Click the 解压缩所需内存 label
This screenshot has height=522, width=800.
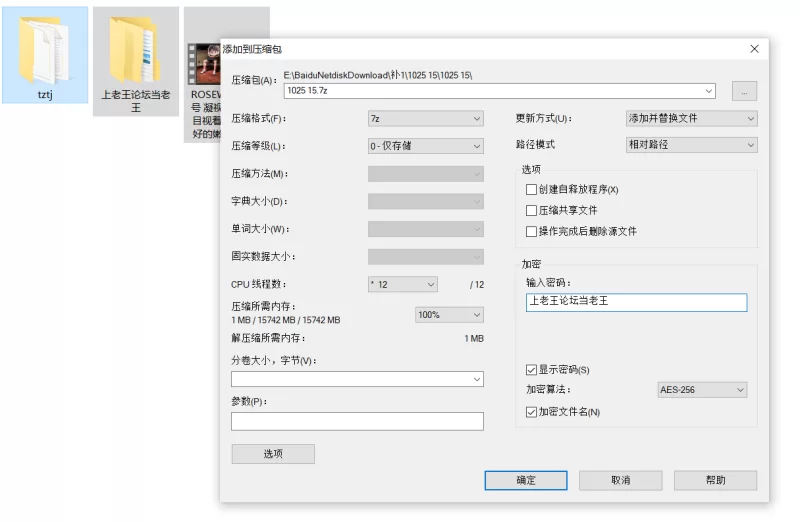pos(268,338)
